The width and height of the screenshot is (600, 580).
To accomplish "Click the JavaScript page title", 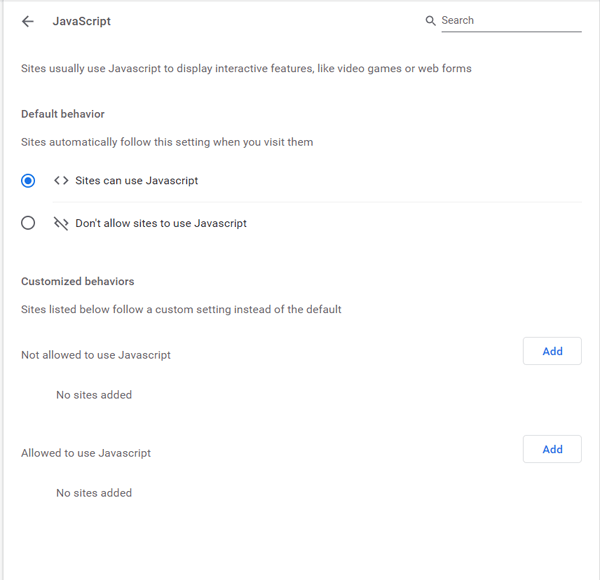I will click(x=82, y=21).
